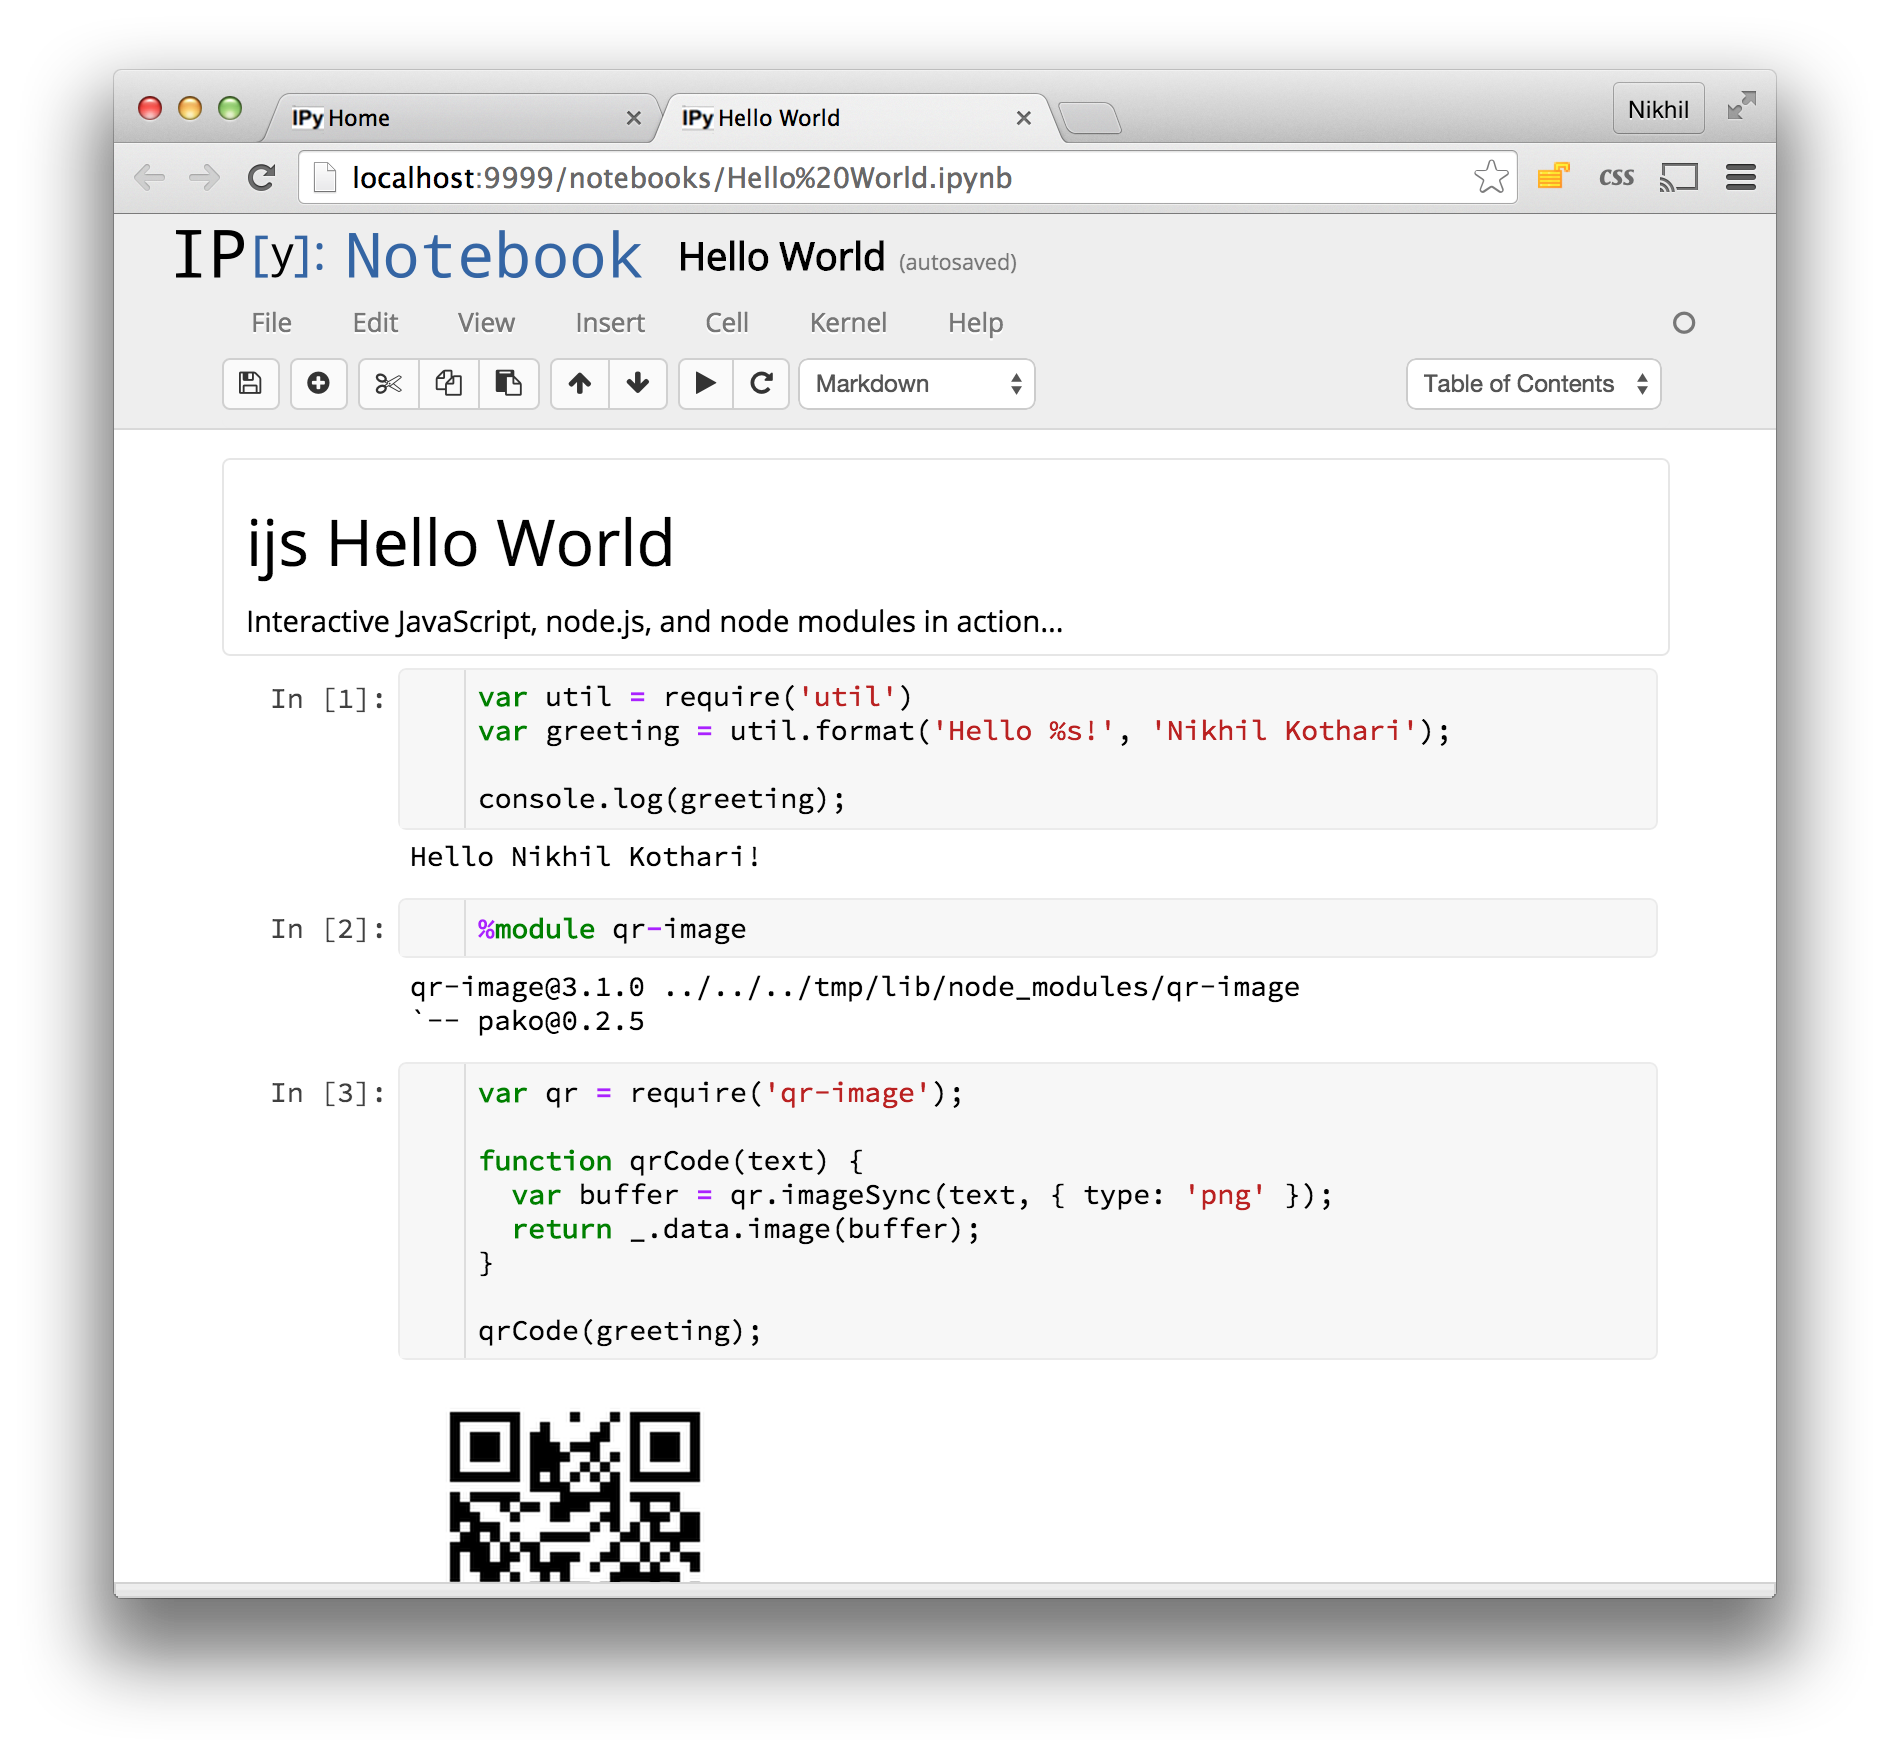Insert a new cell with the plus icon
Viewport: 1890px width, 1756px height.
pyautogui.click(x=318, y=384)
